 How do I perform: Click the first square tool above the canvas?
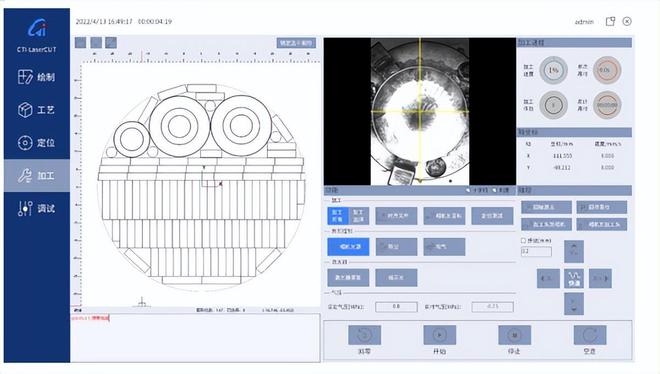(x=80, y=42)
